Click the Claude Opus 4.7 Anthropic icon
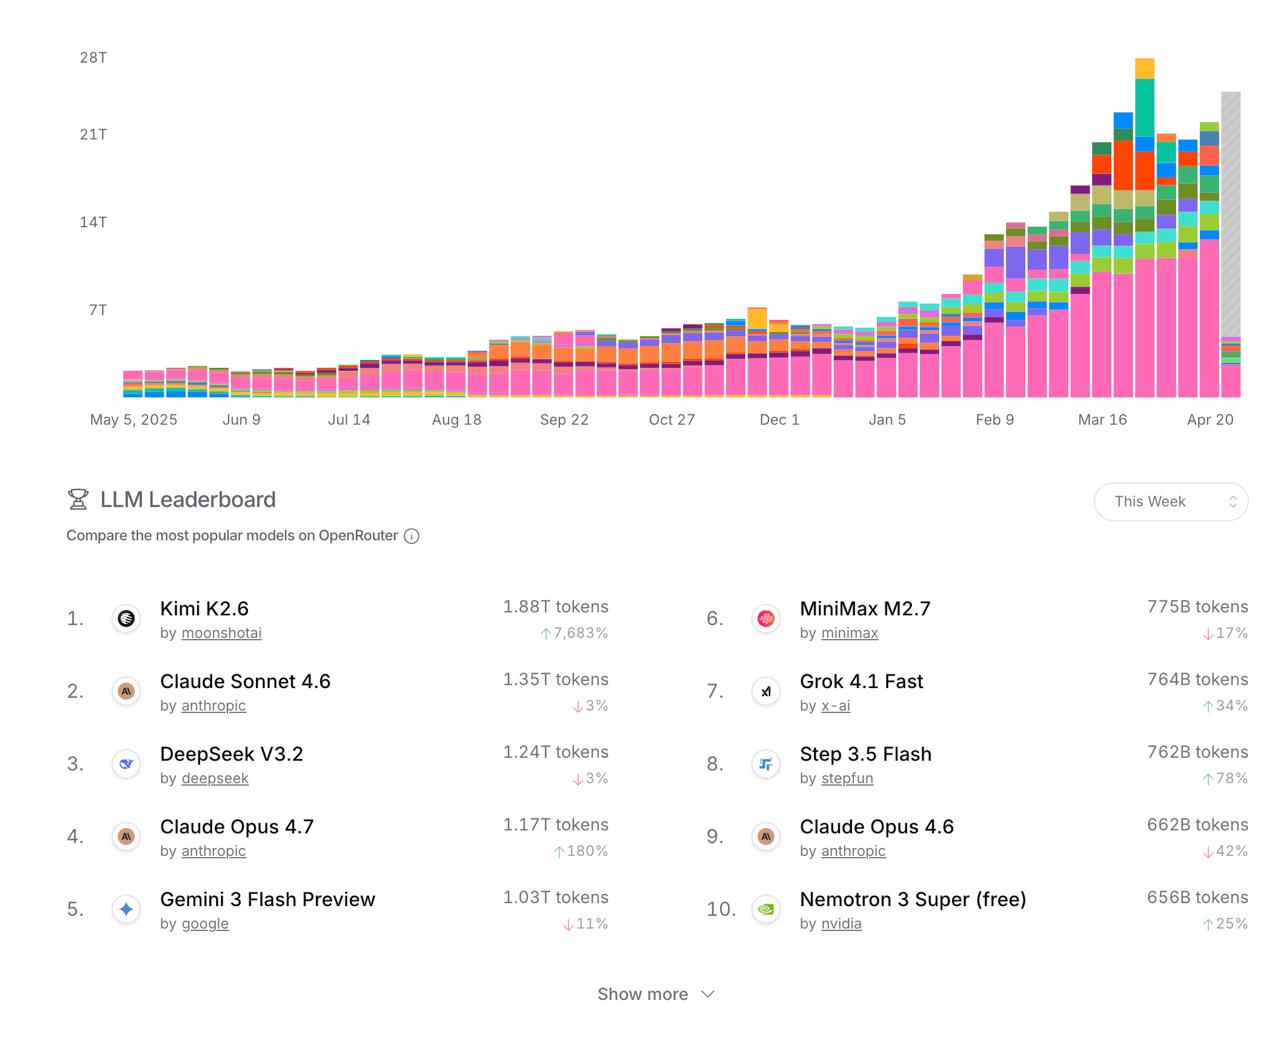The width and height of the screenshot is (1280, 1042). pyautogui.click(x=126, y=836)
